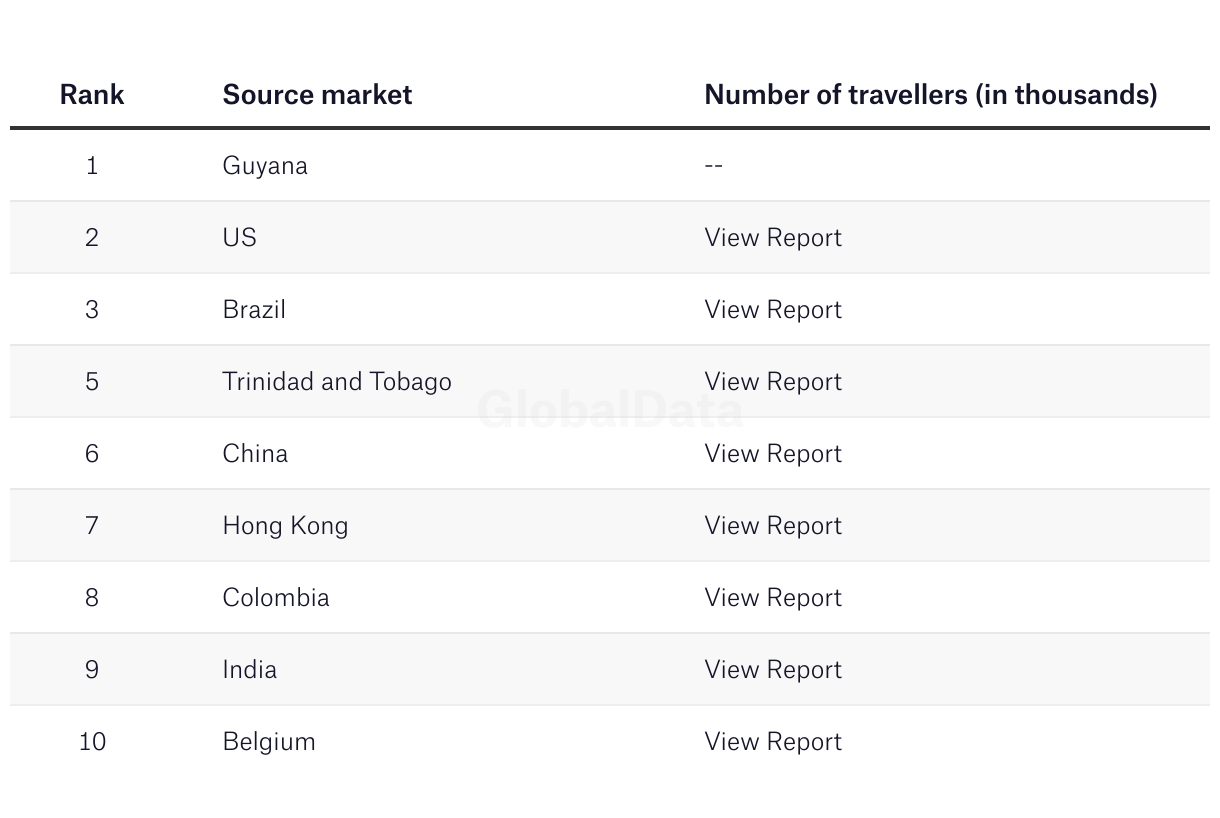Click the Rank column header
The width and height of the screenshot is (1220, 818).
[x=92, y=94]
